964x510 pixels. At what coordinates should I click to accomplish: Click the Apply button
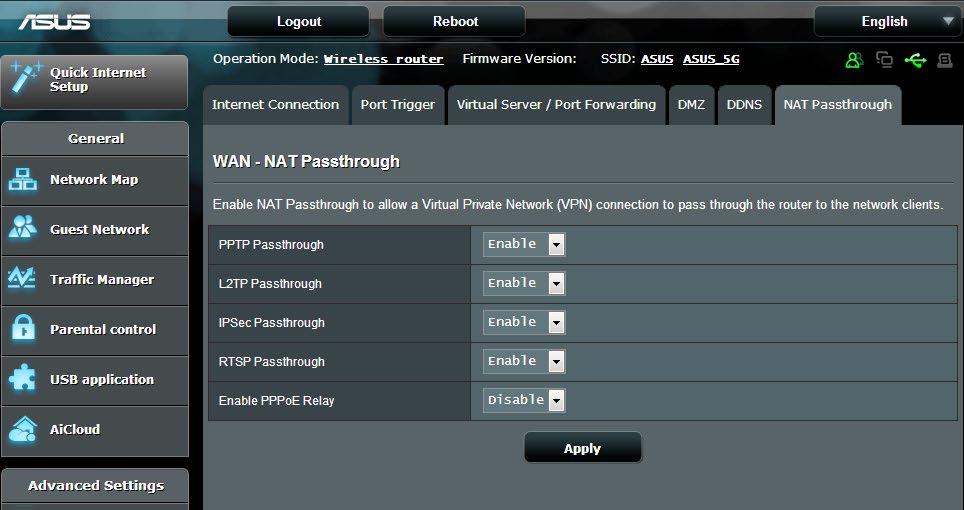582,449
